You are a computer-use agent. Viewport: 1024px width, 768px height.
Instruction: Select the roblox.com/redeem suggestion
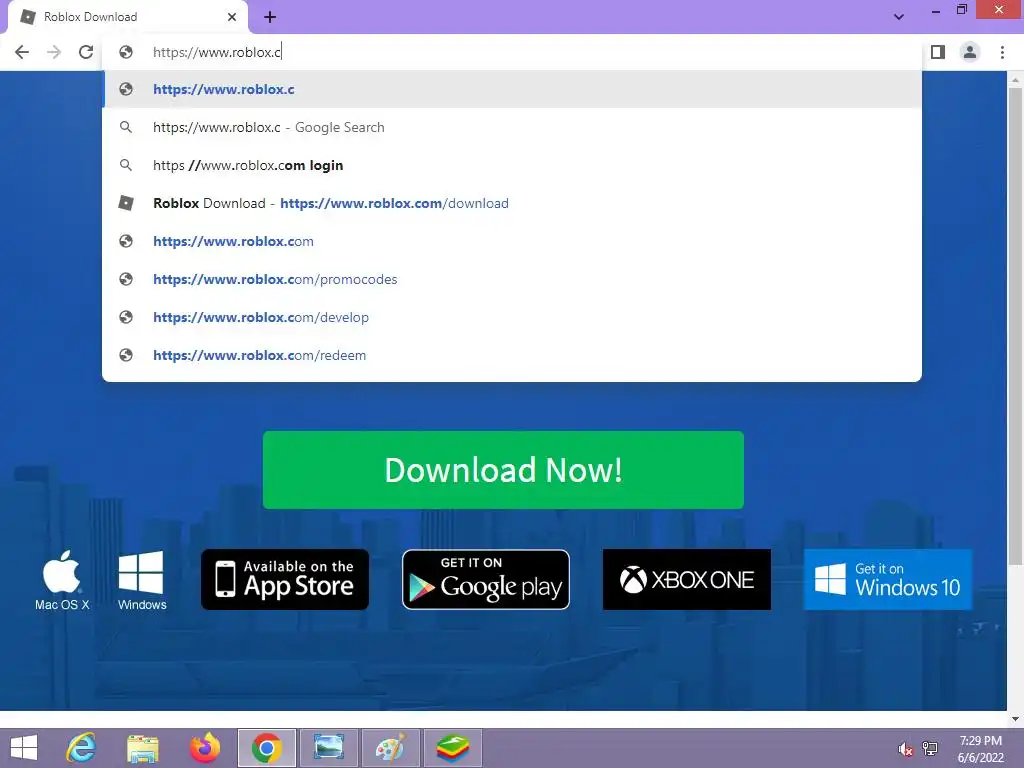click(x=512, y=355)
